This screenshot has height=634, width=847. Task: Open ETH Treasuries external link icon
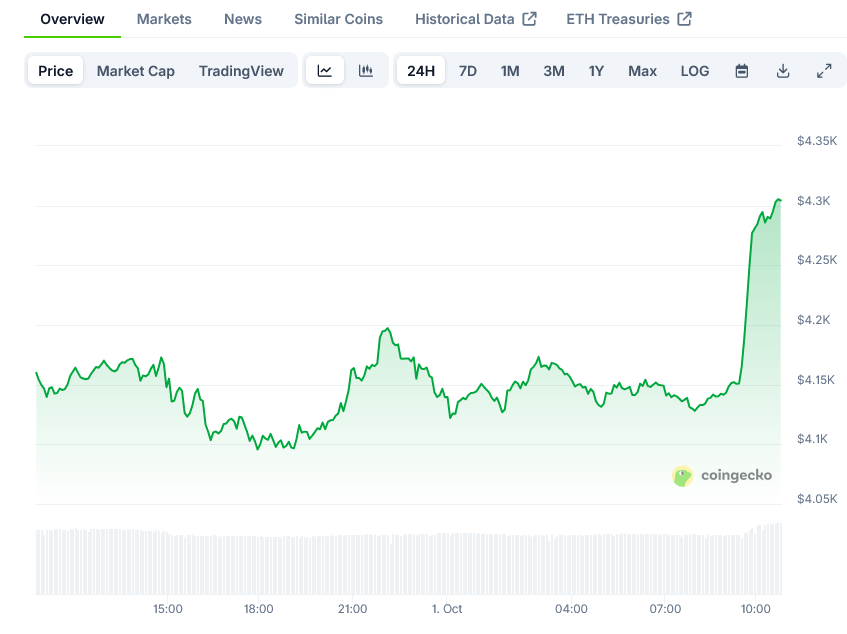684,18
